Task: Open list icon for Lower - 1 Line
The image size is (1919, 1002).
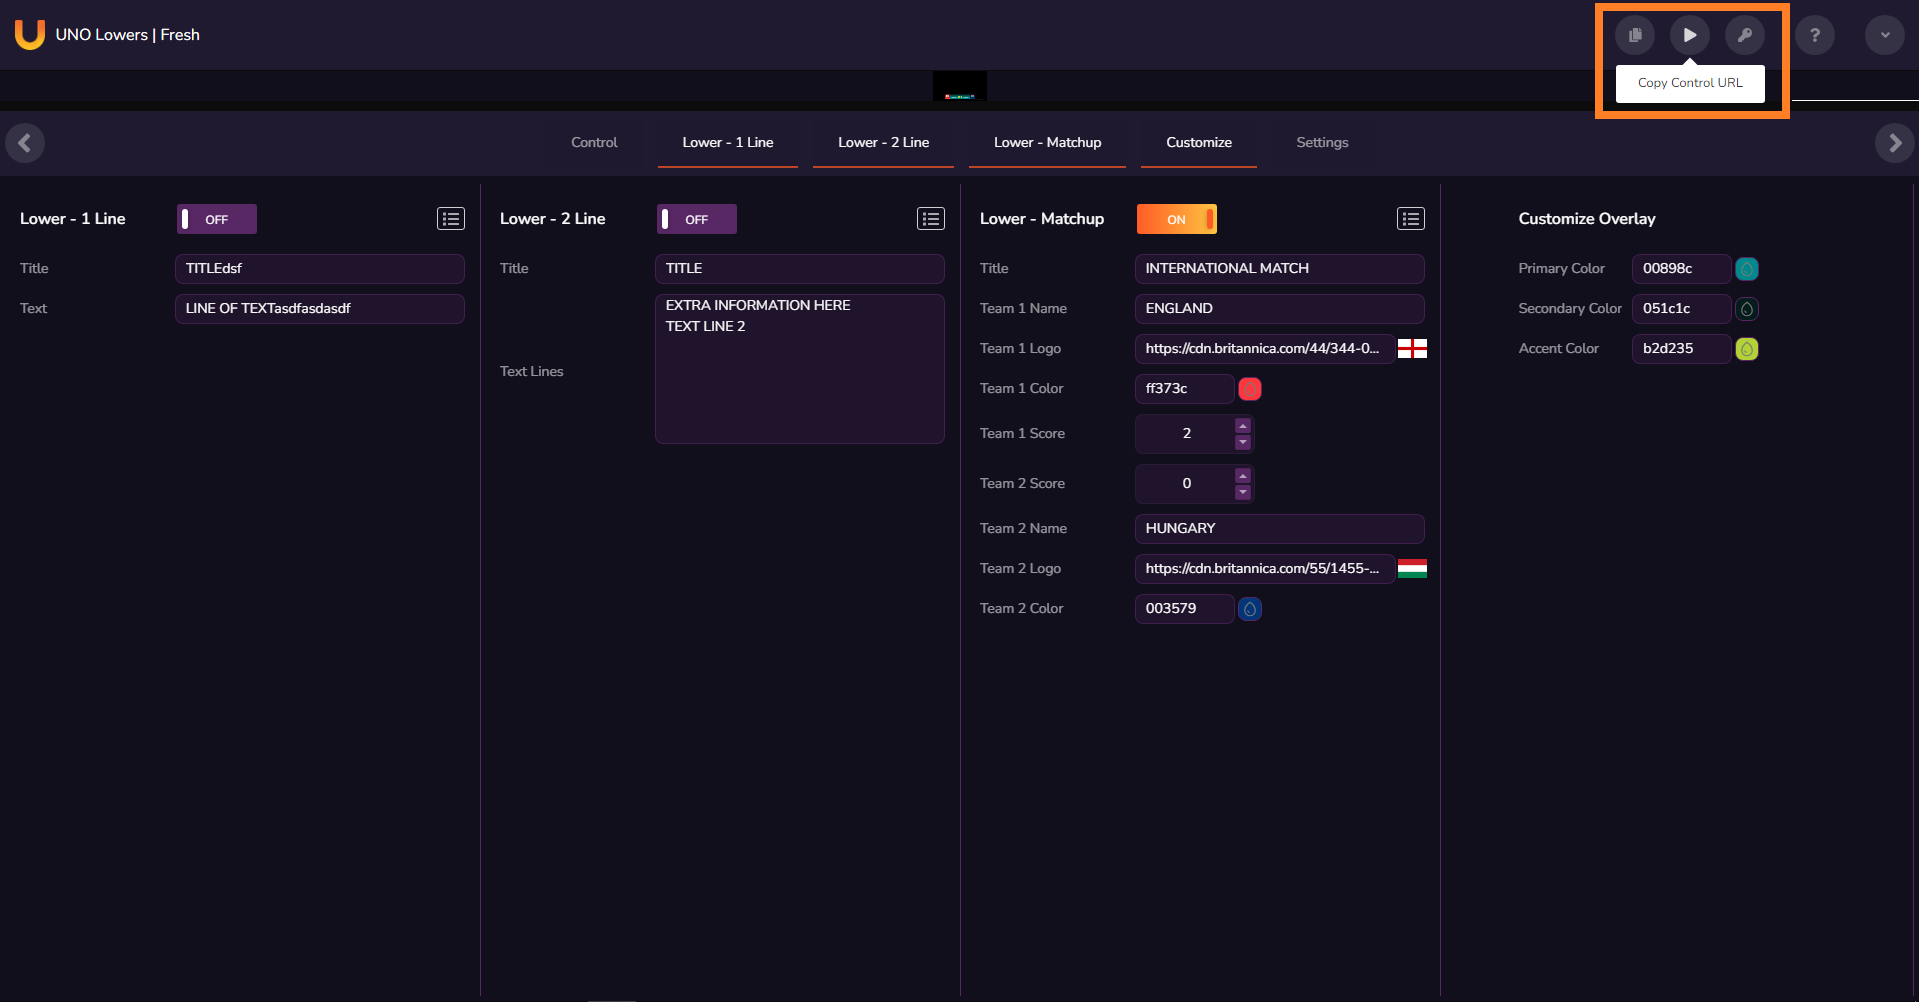Action: point(451,219)
